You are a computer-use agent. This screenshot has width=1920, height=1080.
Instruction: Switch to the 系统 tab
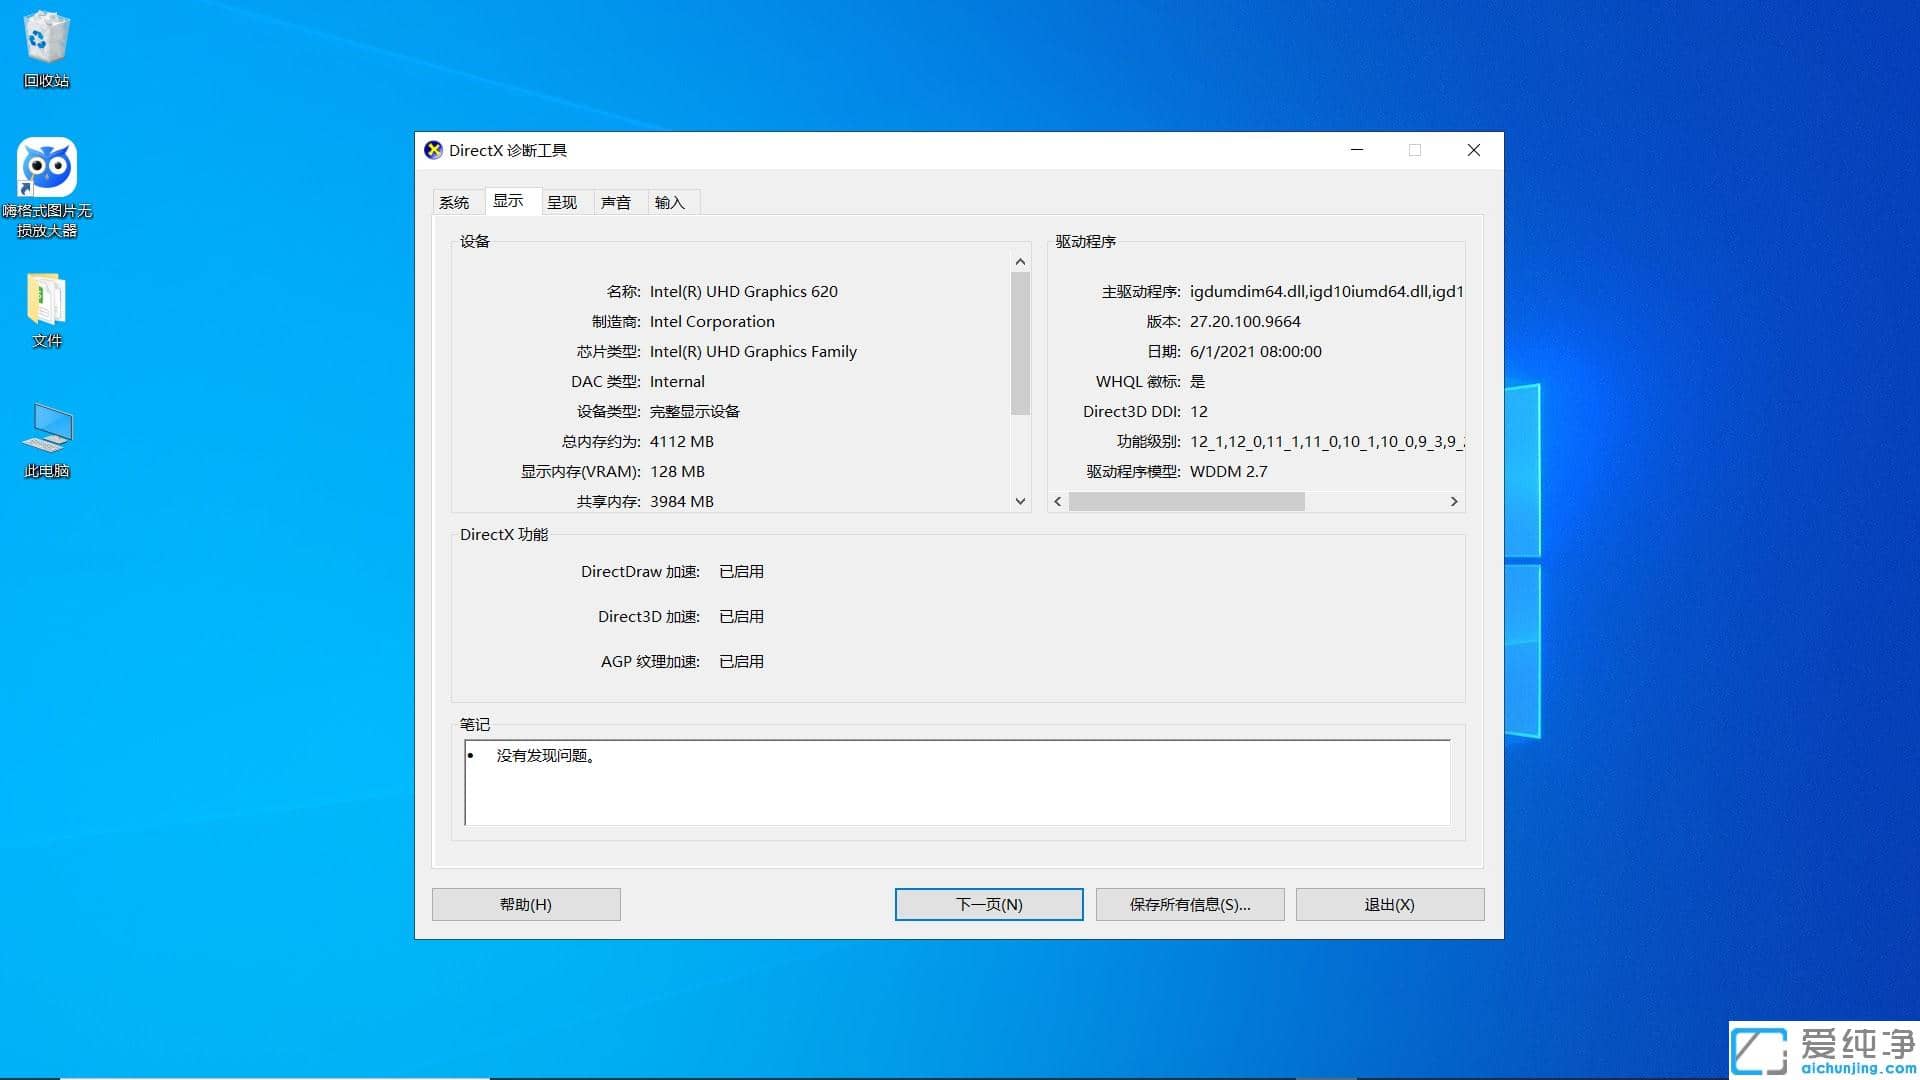click(455, 202)
